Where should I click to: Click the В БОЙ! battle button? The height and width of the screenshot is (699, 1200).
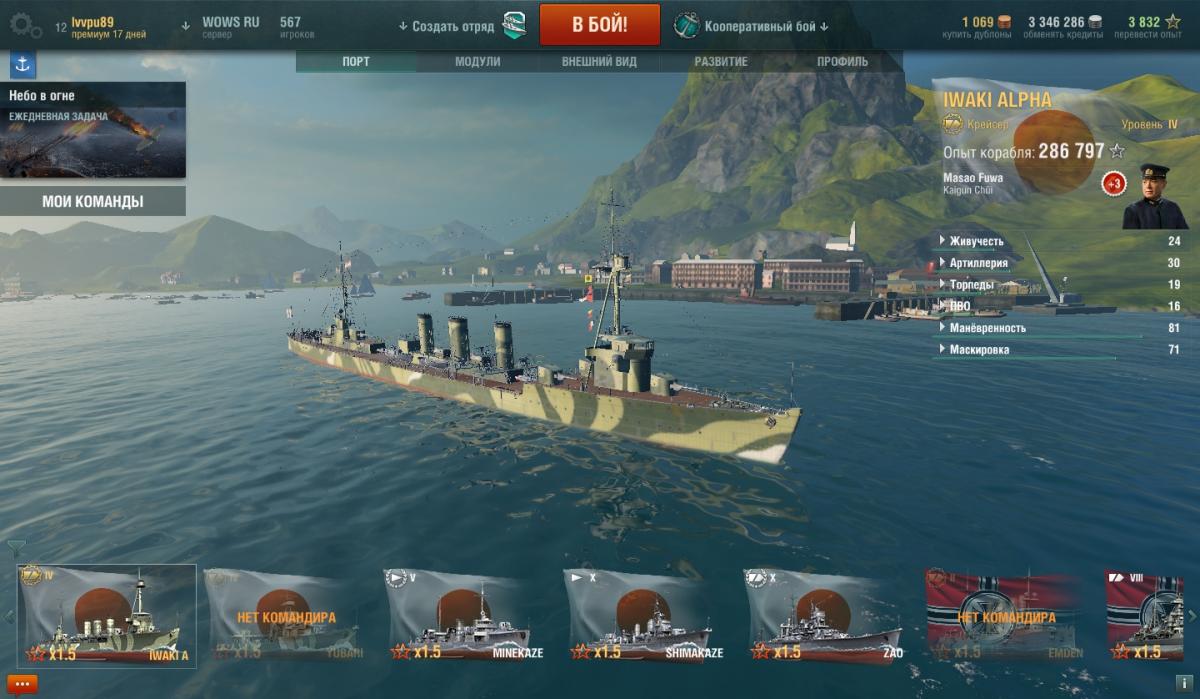click(x=600, y=25)
